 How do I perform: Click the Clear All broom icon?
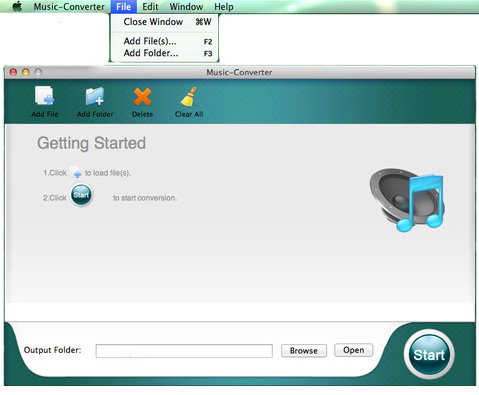click(189, 96)
